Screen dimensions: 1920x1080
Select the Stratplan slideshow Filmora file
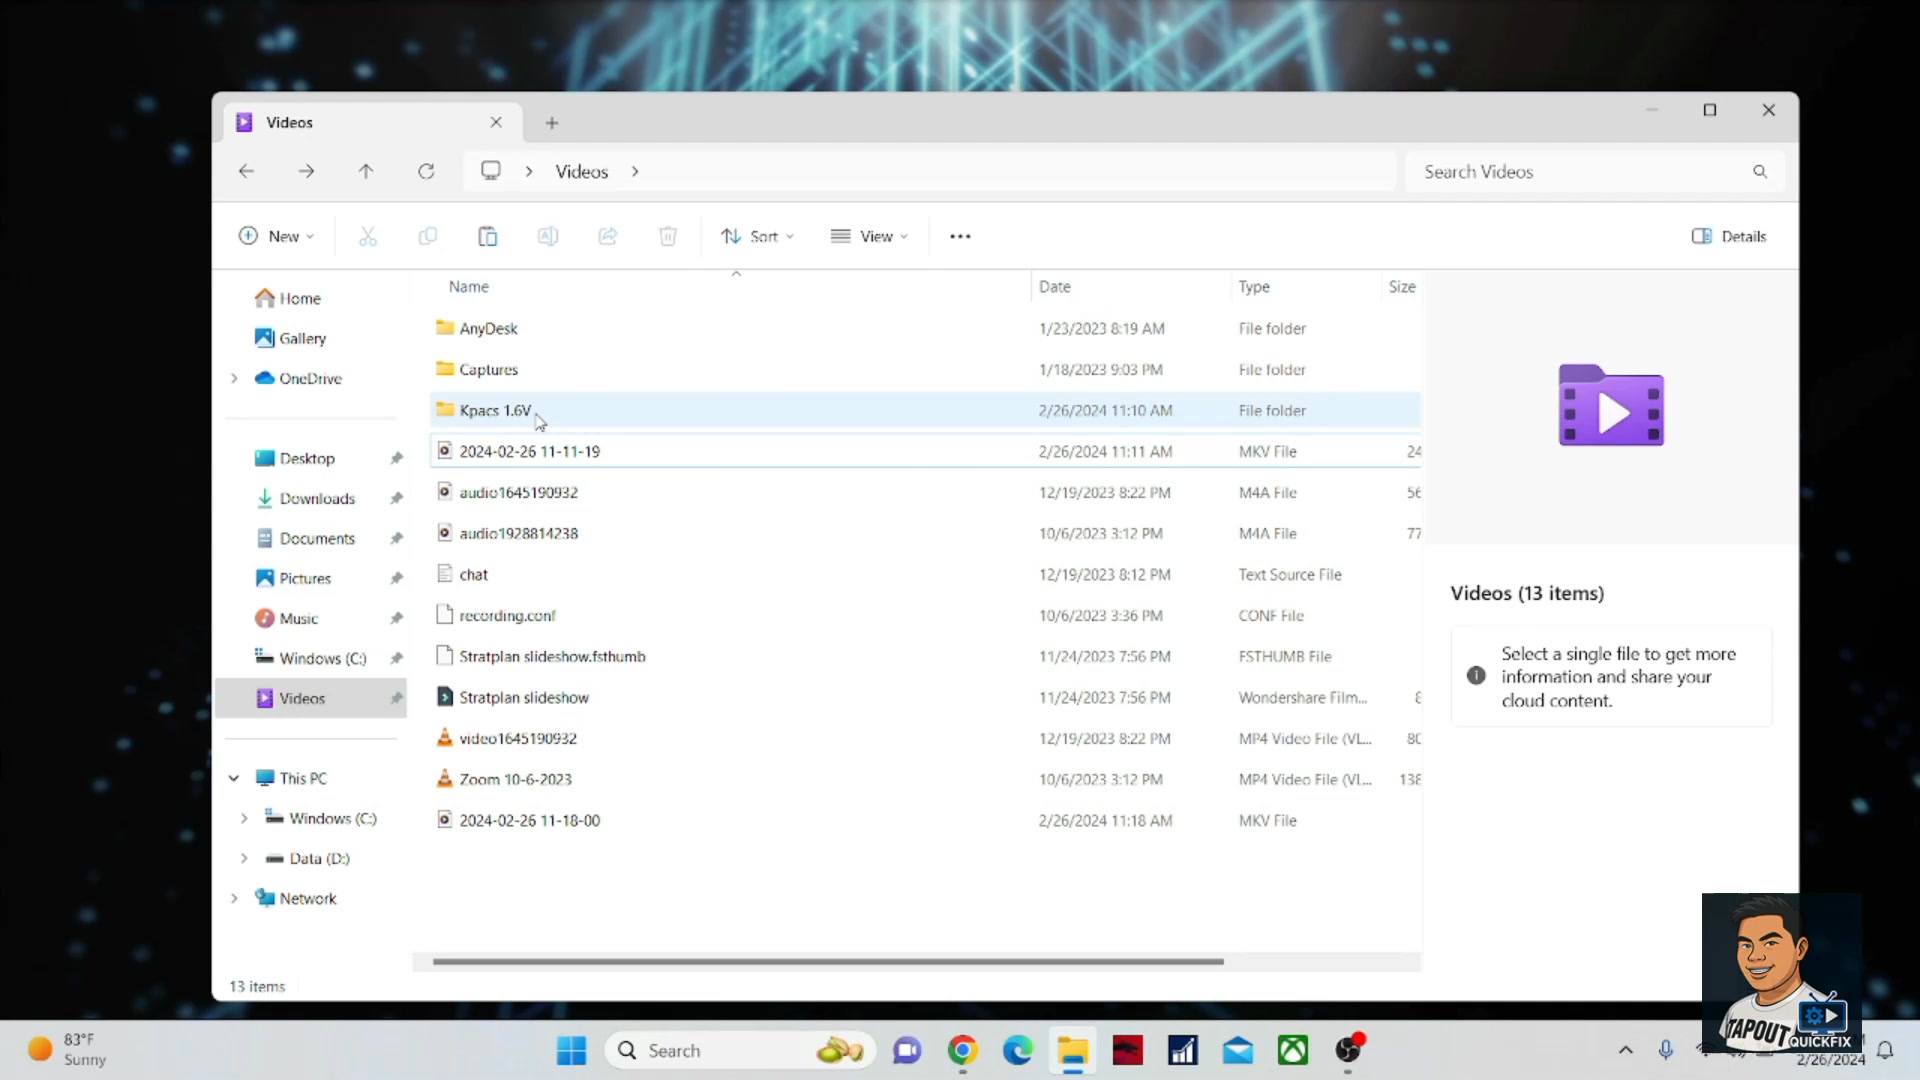point(925,698)
